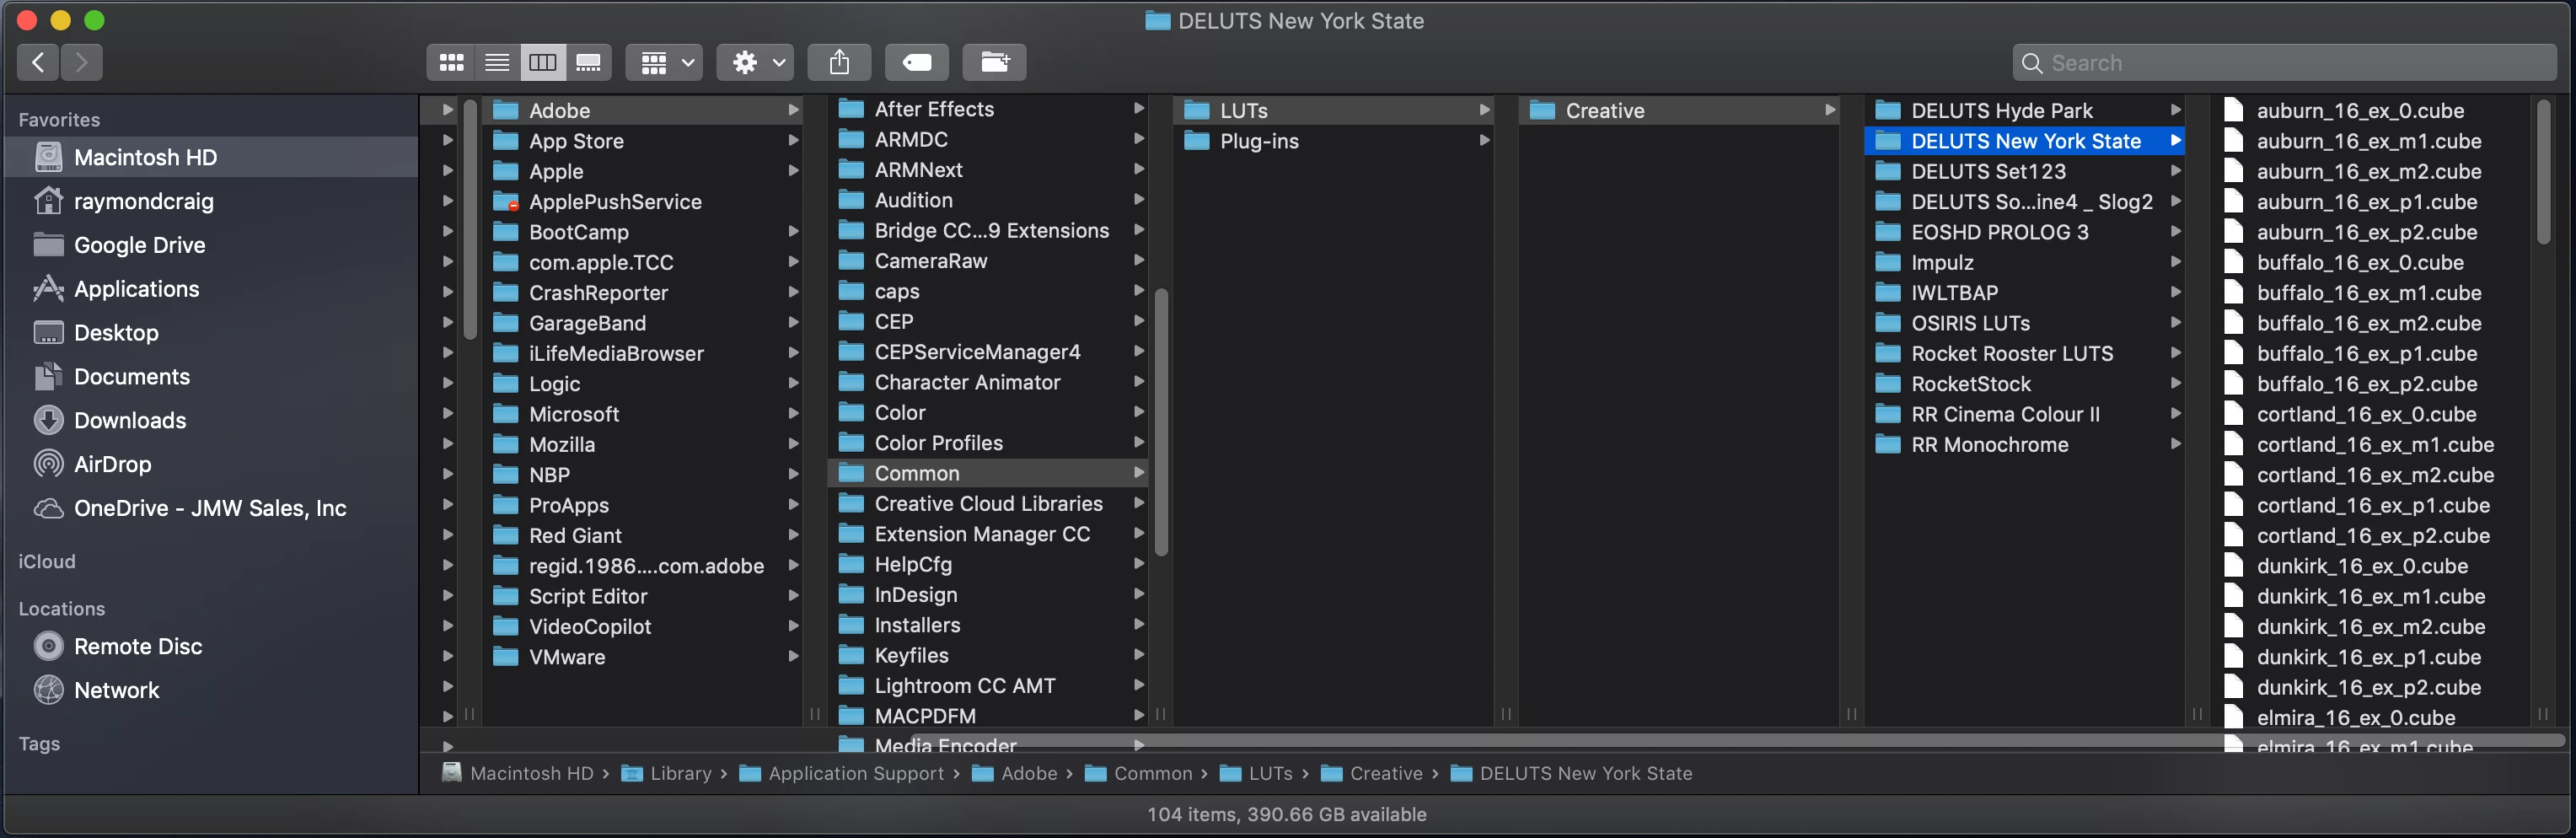Select the Plug-ins folder
Viewport: 2576px width, 838px height.
pos(1334,141)
